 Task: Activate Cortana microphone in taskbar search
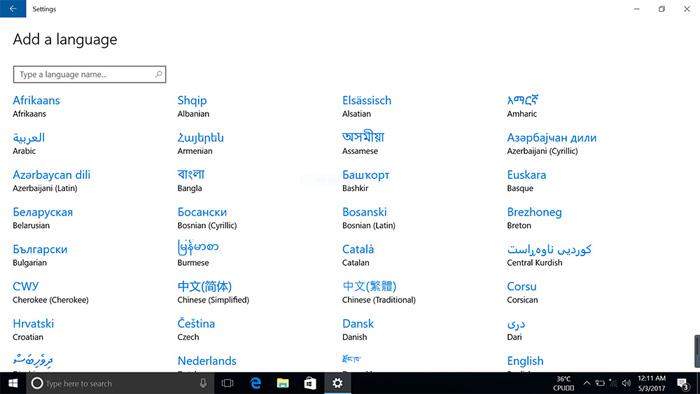coord(203,383)
